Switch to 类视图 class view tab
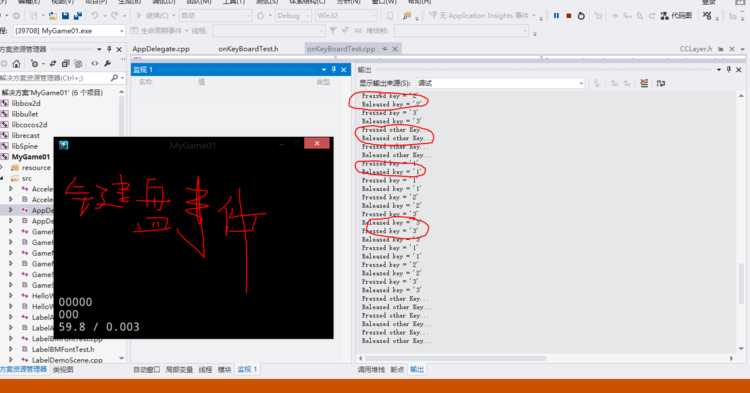The height and width of the screenshot is (393, 750). (x=63, y=370)
